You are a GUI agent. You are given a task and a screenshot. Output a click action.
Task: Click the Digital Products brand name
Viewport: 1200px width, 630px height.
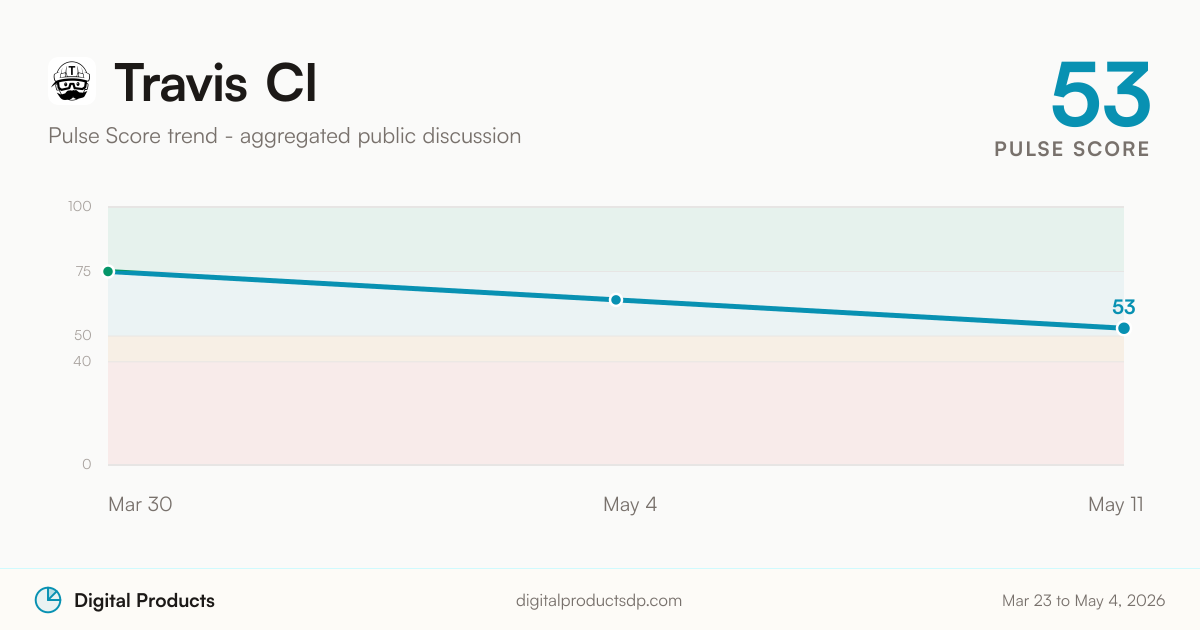point(144,601)
